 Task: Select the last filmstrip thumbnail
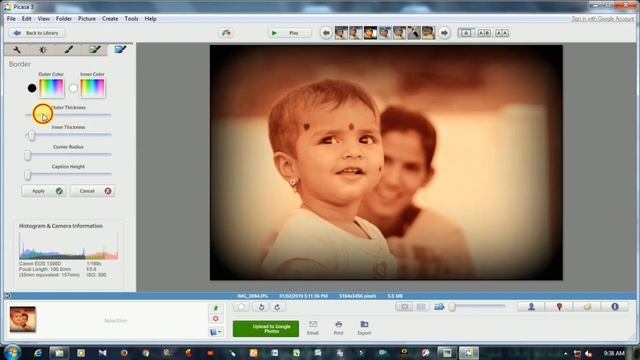click(x=428, y=33)
